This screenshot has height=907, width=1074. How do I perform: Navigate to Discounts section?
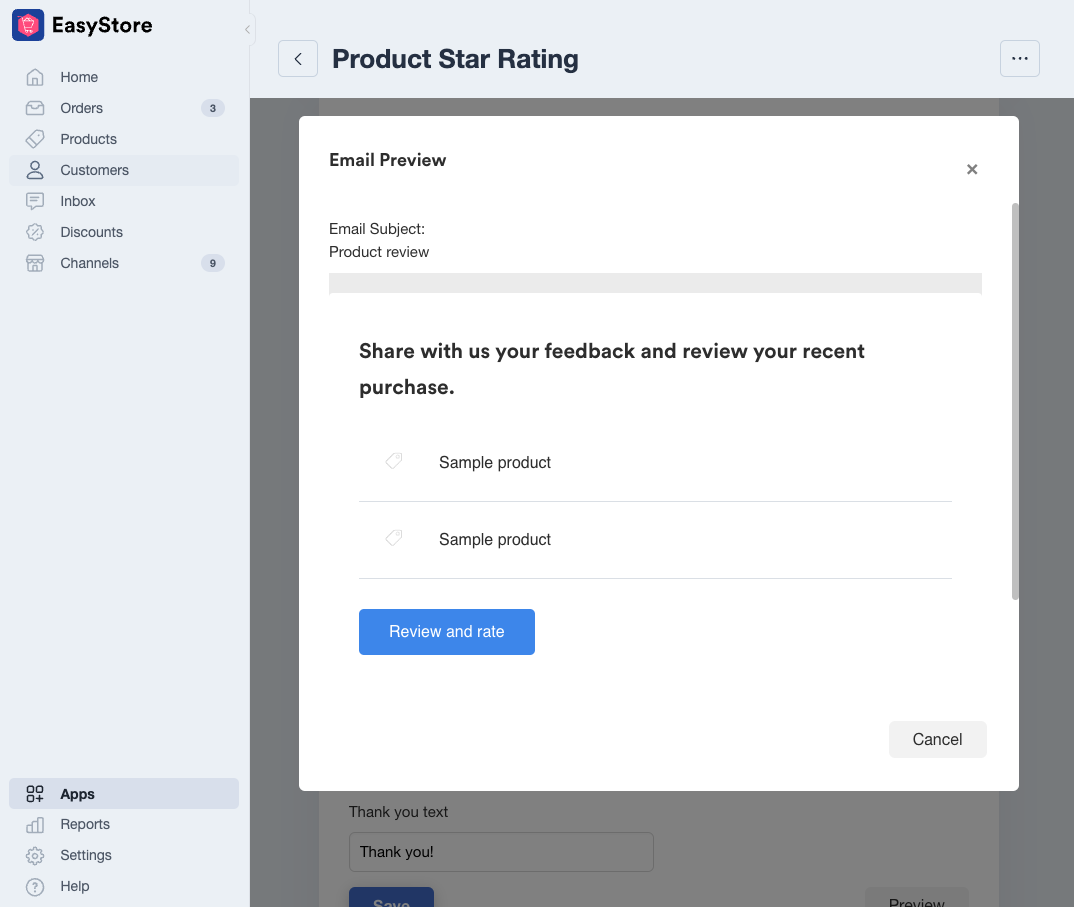tap(124, 232)
